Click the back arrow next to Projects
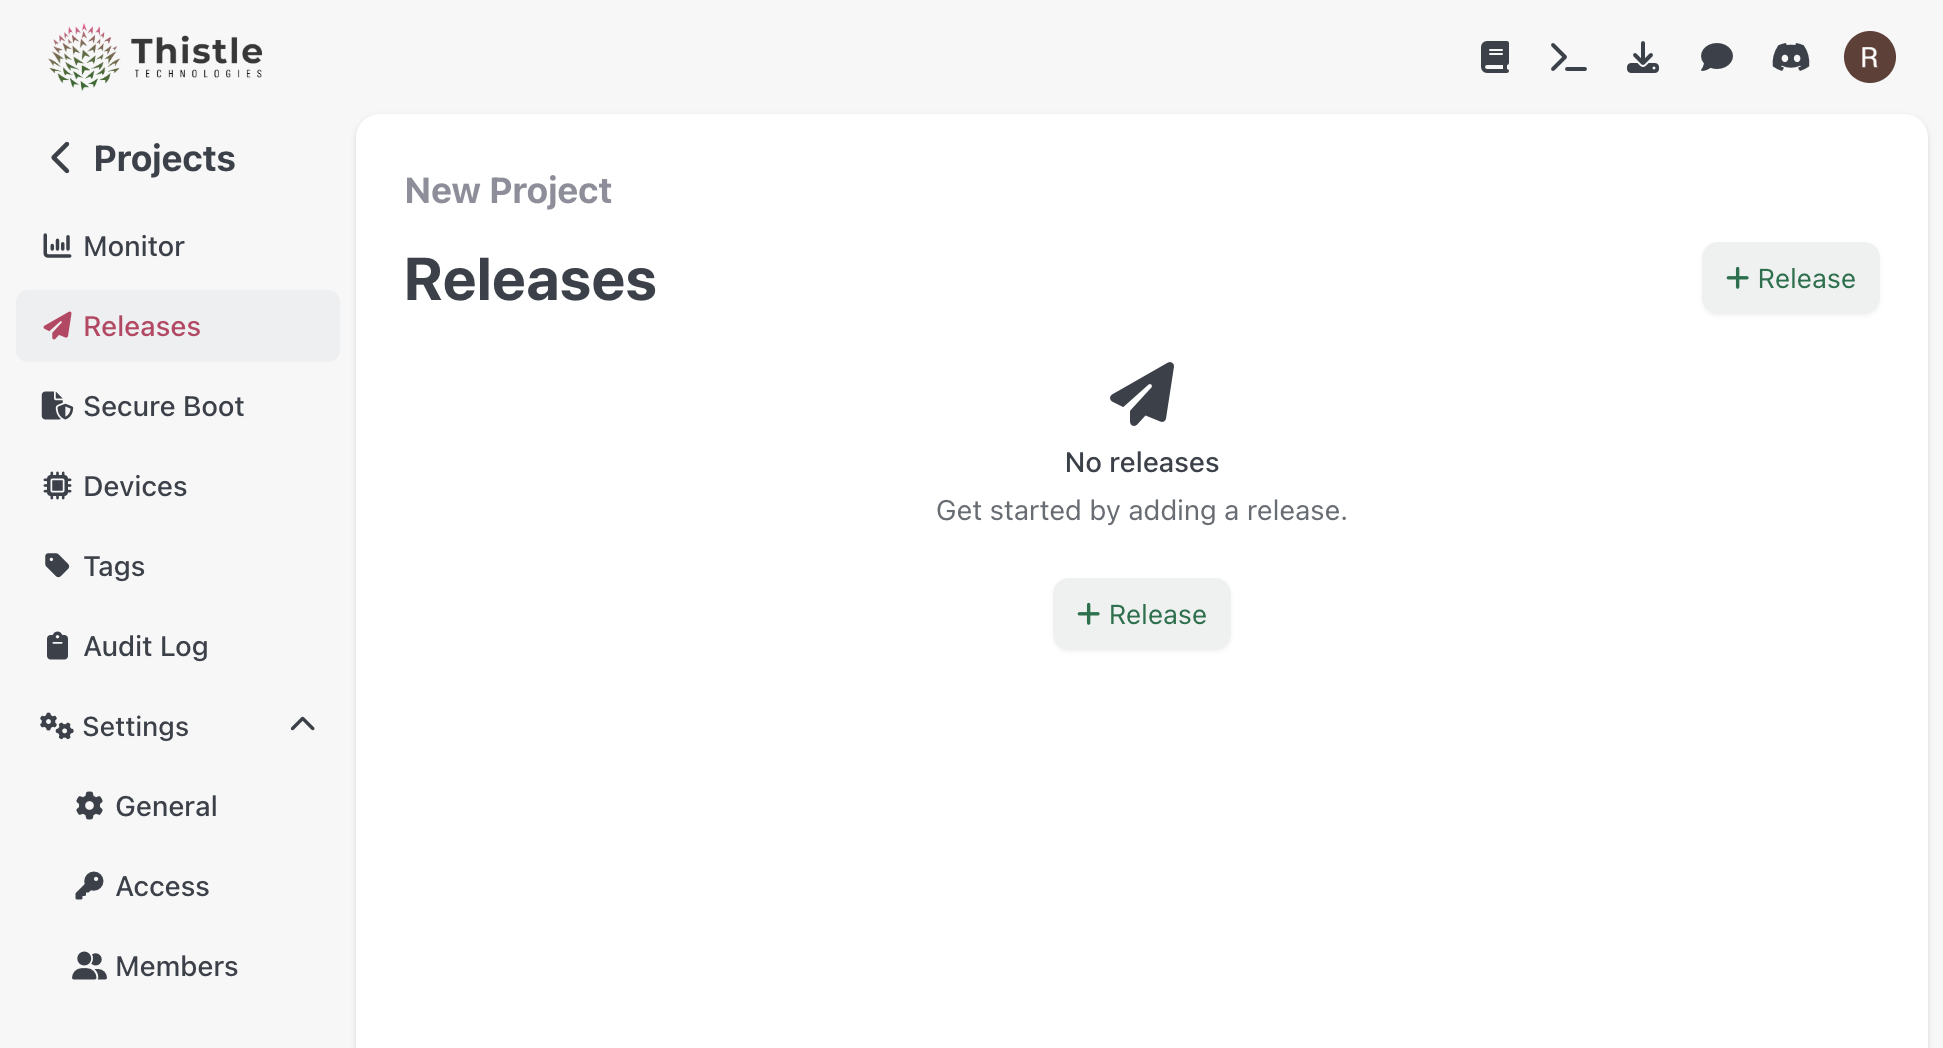Screen dimensions: 1943x1048 pos(60,157)
